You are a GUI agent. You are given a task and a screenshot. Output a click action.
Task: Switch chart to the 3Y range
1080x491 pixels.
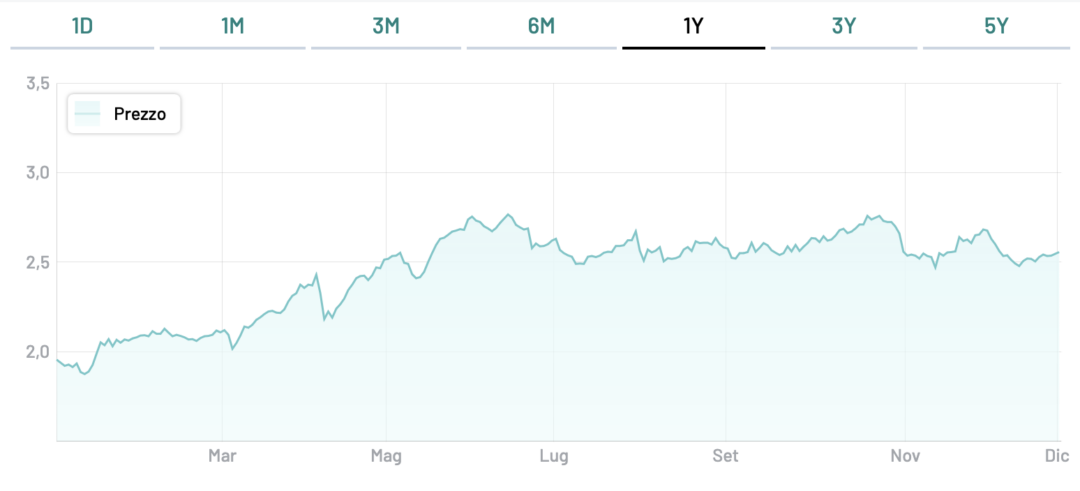(x=843, y=26)
